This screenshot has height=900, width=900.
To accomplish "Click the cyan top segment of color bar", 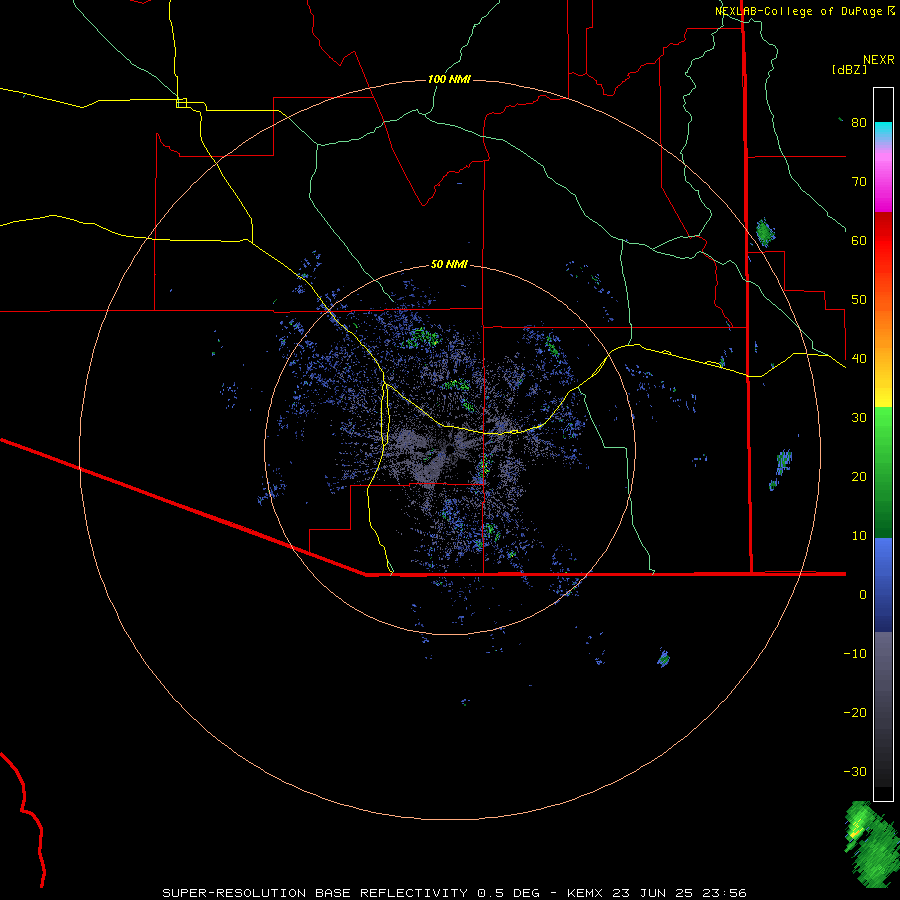I will (883, 132).
